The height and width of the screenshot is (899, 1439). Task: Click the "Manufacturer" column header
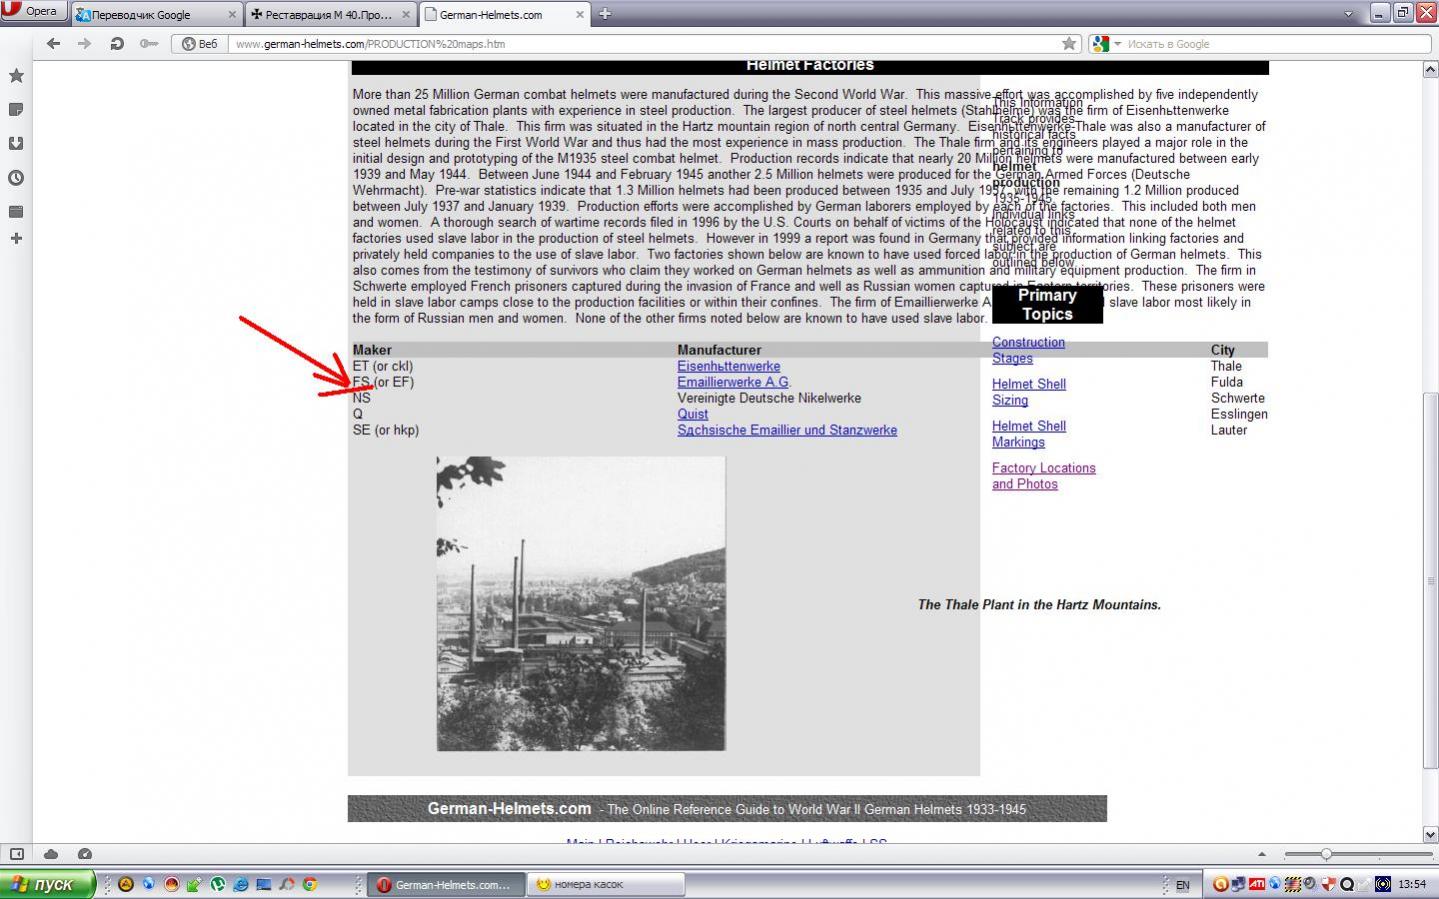(719, 350)
